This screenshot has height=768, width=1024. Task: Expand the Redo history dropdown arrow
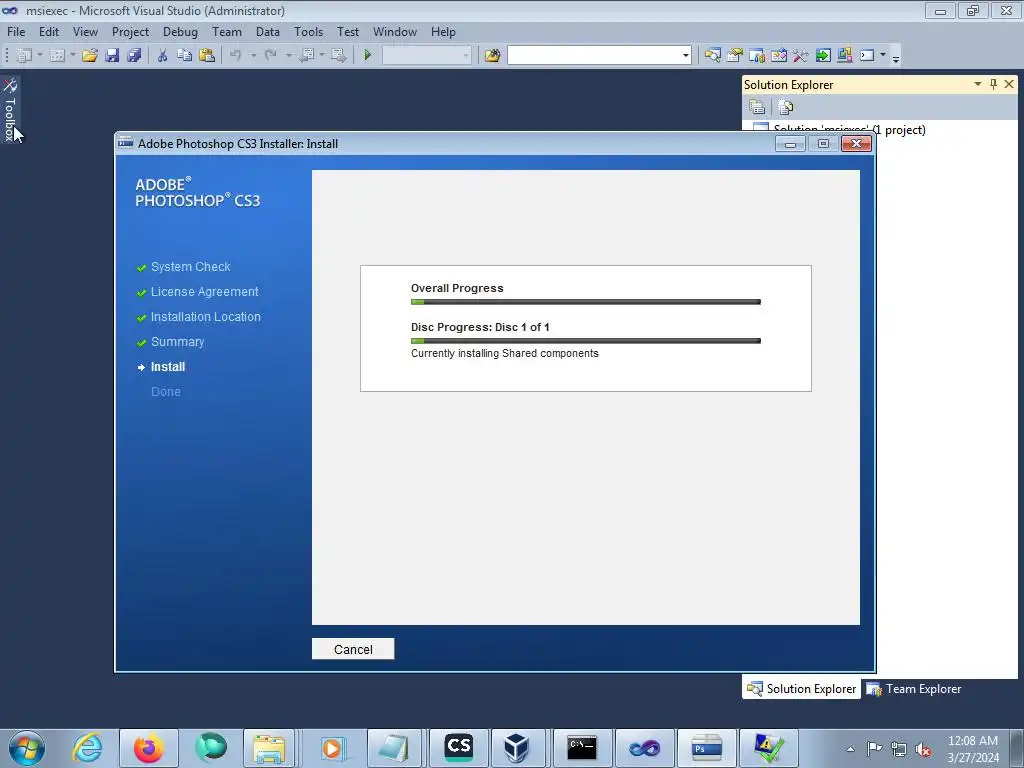[288, 56]
